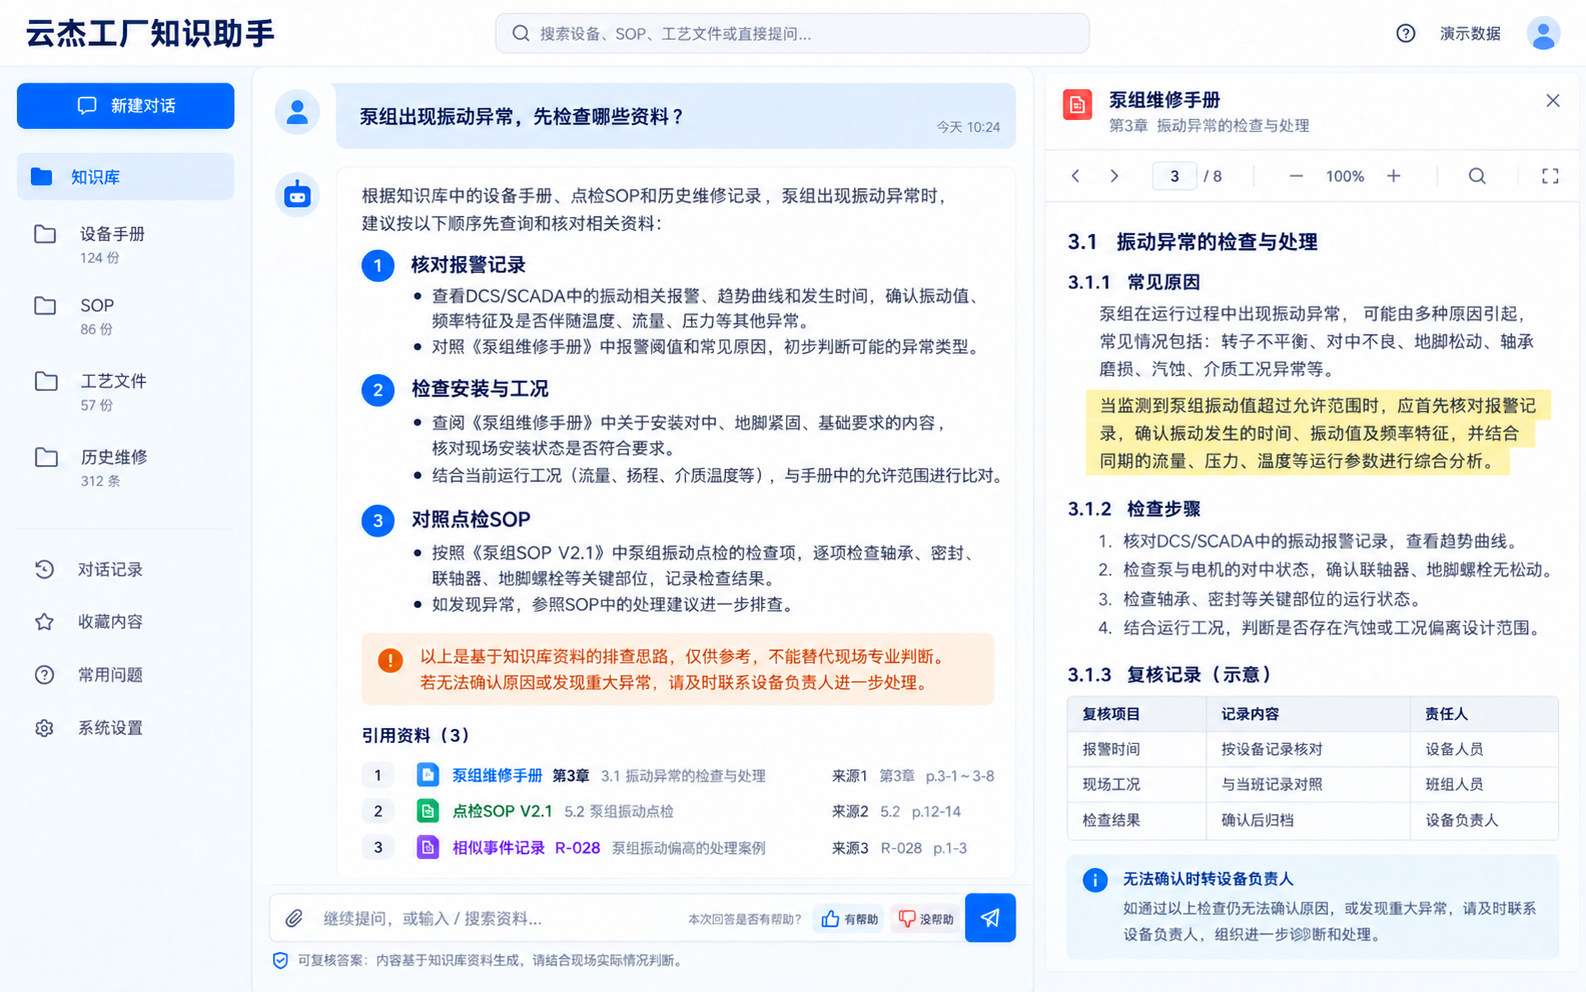This screenshot has width=1586, height=992.
Task: Zoom out the document with minus icon
Action: (1296, 176)
